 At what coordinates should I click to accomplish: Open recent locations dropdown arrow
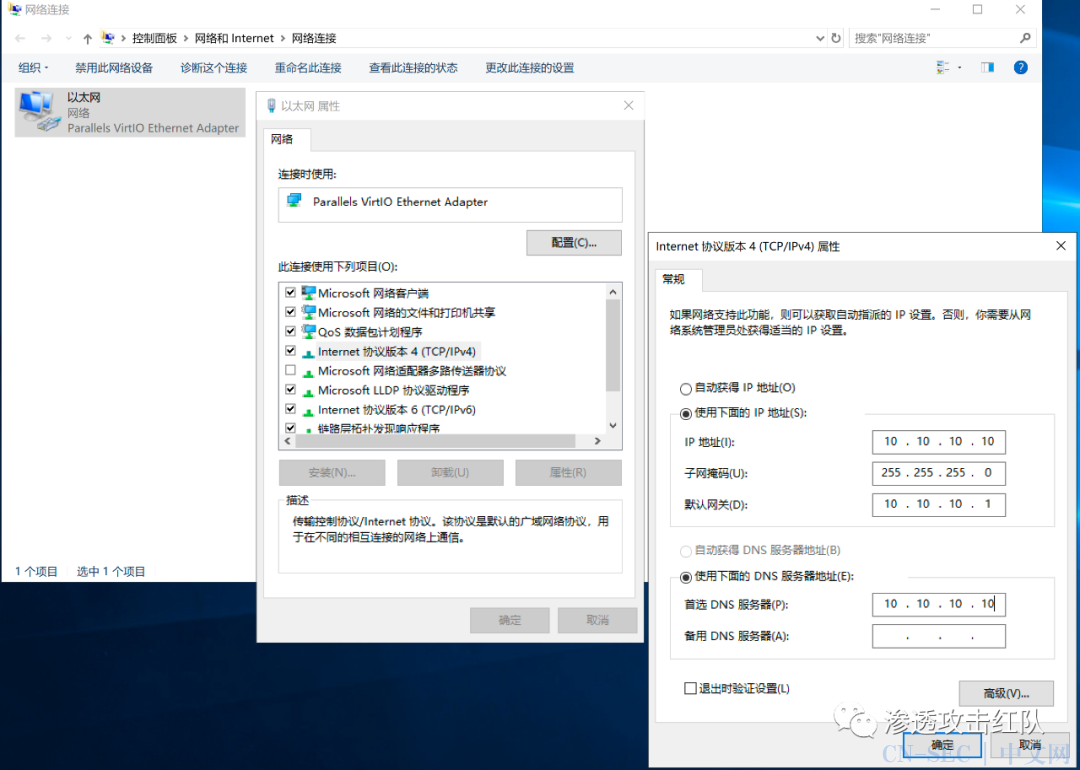68,39
